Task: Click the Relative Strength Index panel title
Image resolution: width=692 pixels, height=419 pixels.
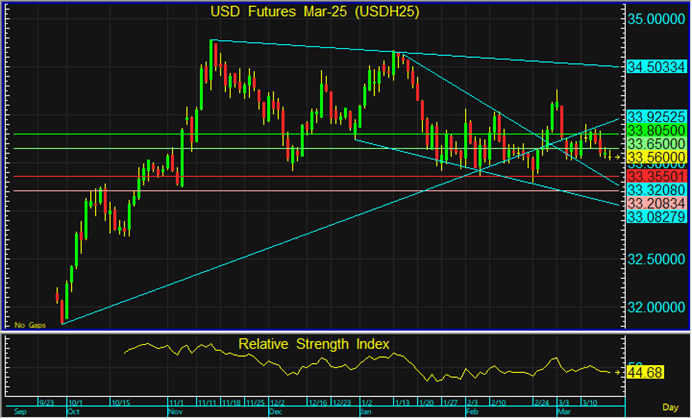Action: pyautogui.click(x=314, y=344)
